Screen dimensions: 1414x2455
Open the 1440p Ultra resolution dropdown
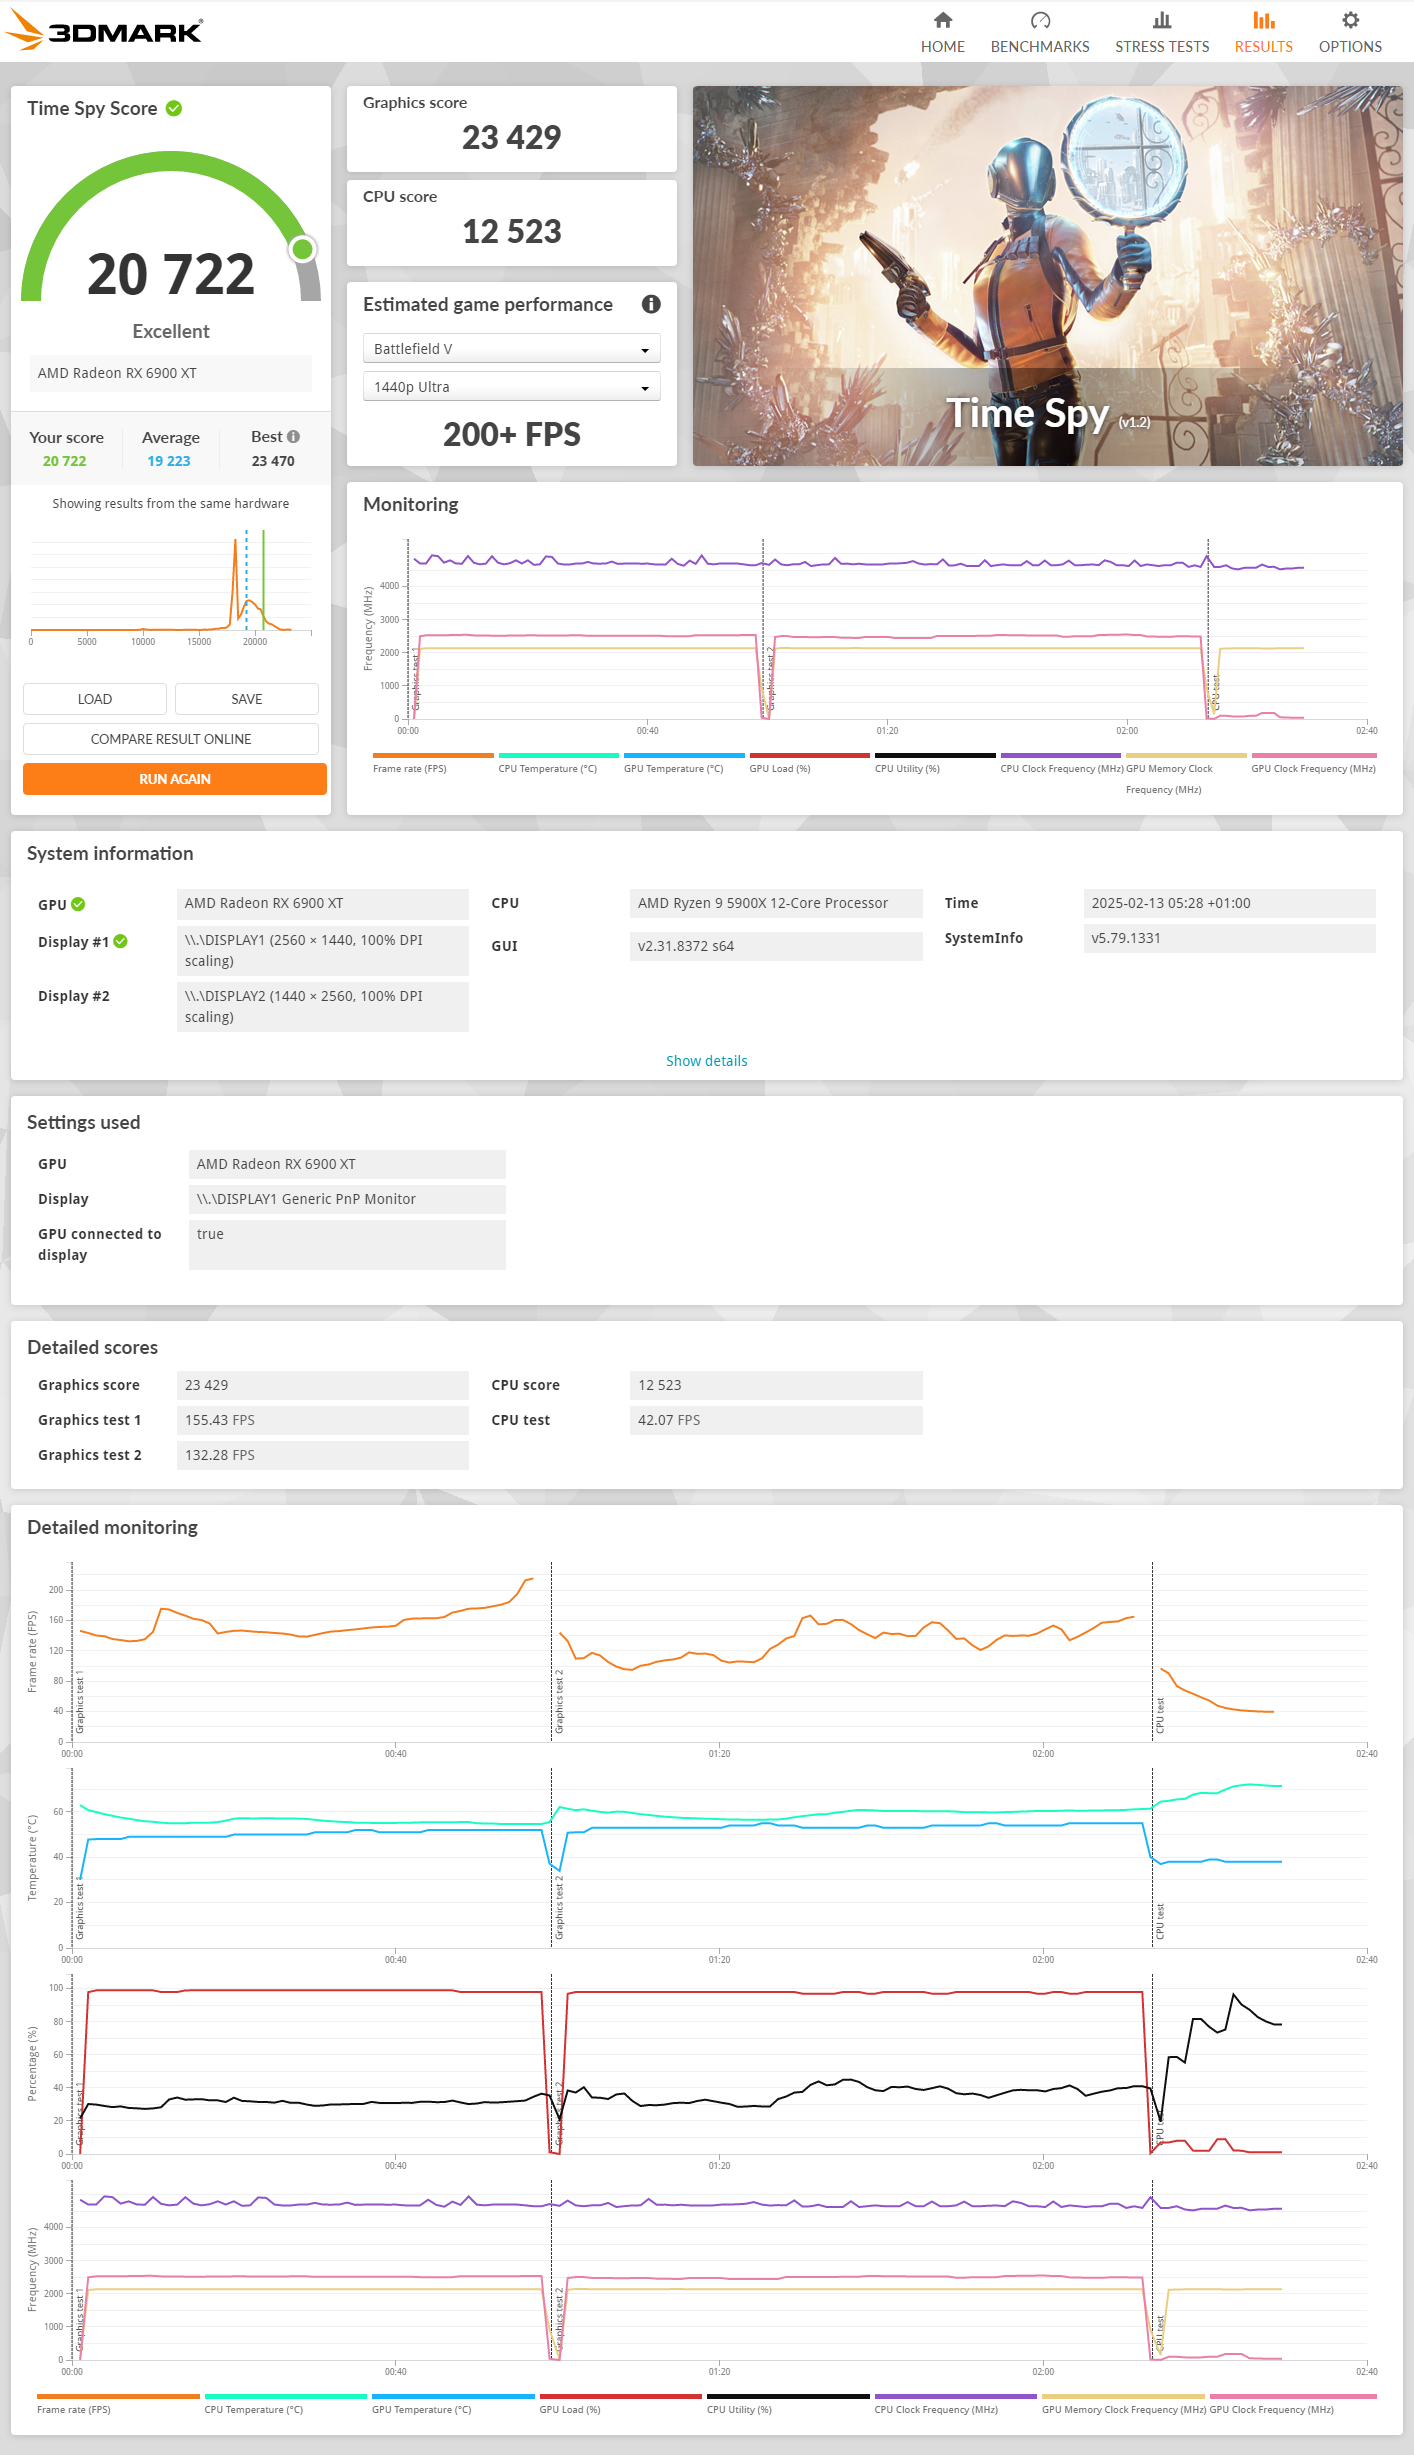[511, 386]
